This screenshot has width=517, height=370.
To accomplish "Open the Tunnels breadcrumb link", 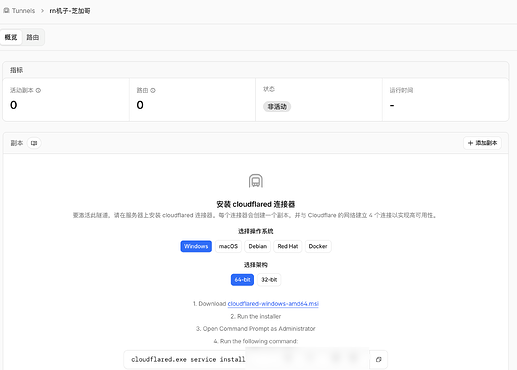I will (x=23, y=11).
